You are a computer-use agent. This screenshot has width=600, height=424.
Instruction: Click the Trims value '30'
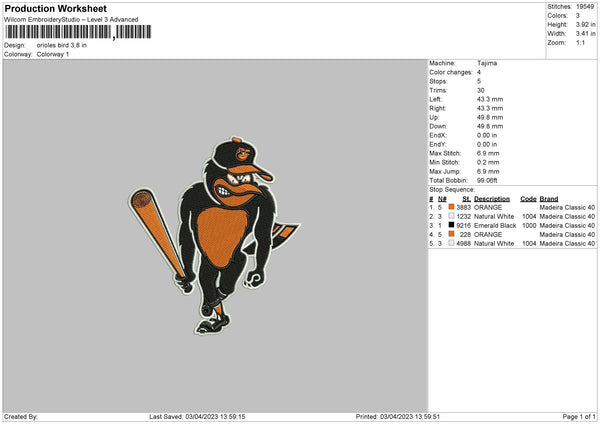[481, 90]
